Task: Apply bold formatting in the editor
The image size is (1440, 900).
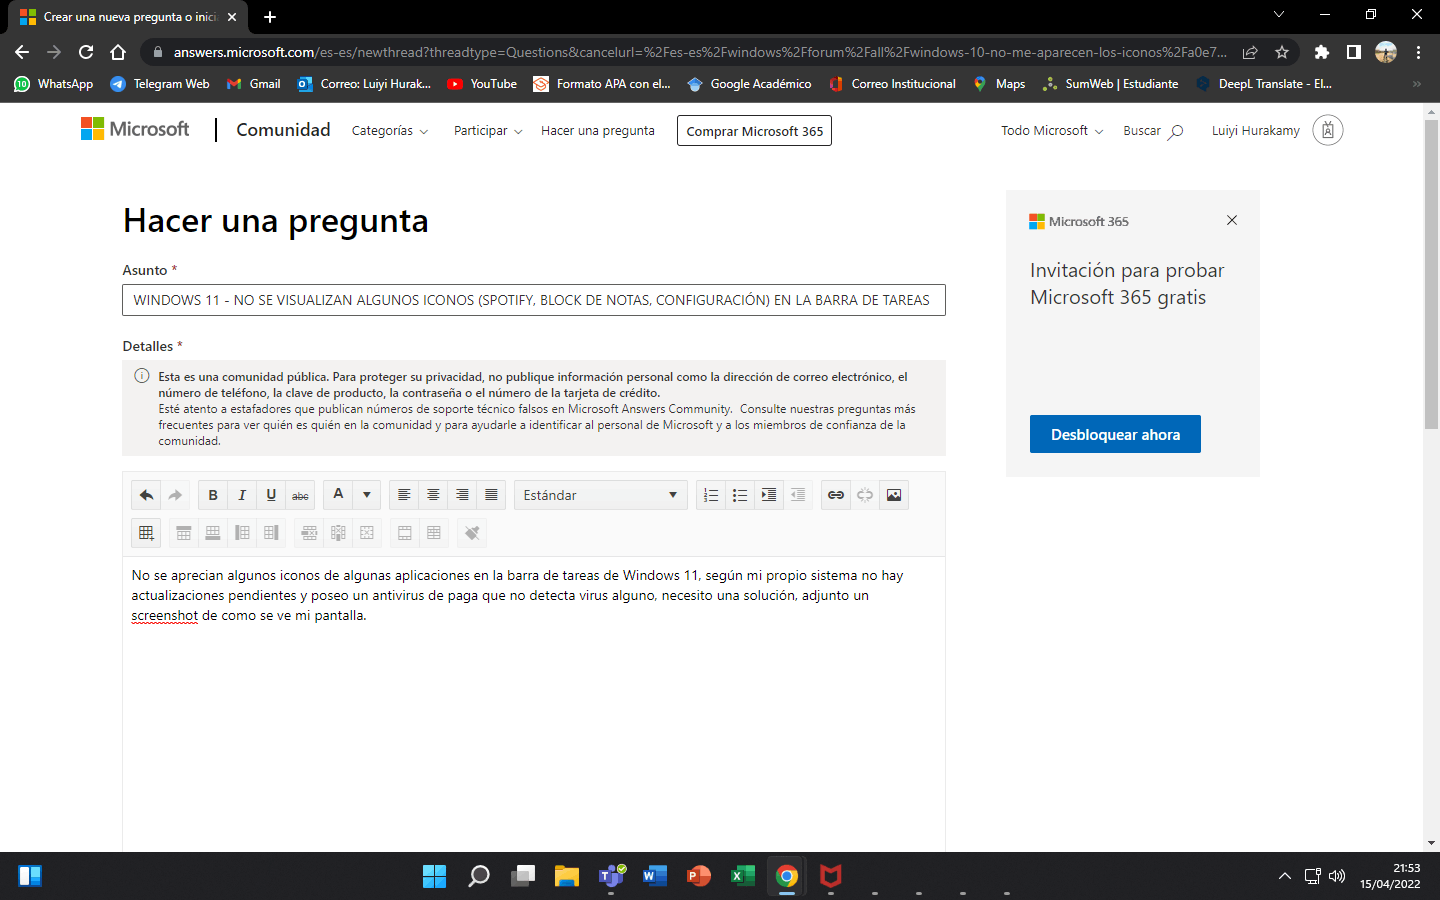Action: coord(213,495)
